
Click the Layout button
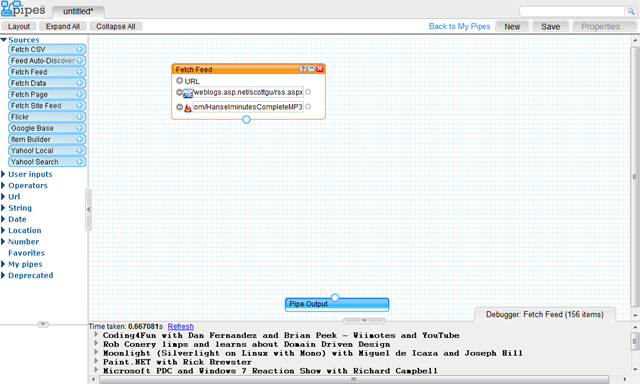19,26
